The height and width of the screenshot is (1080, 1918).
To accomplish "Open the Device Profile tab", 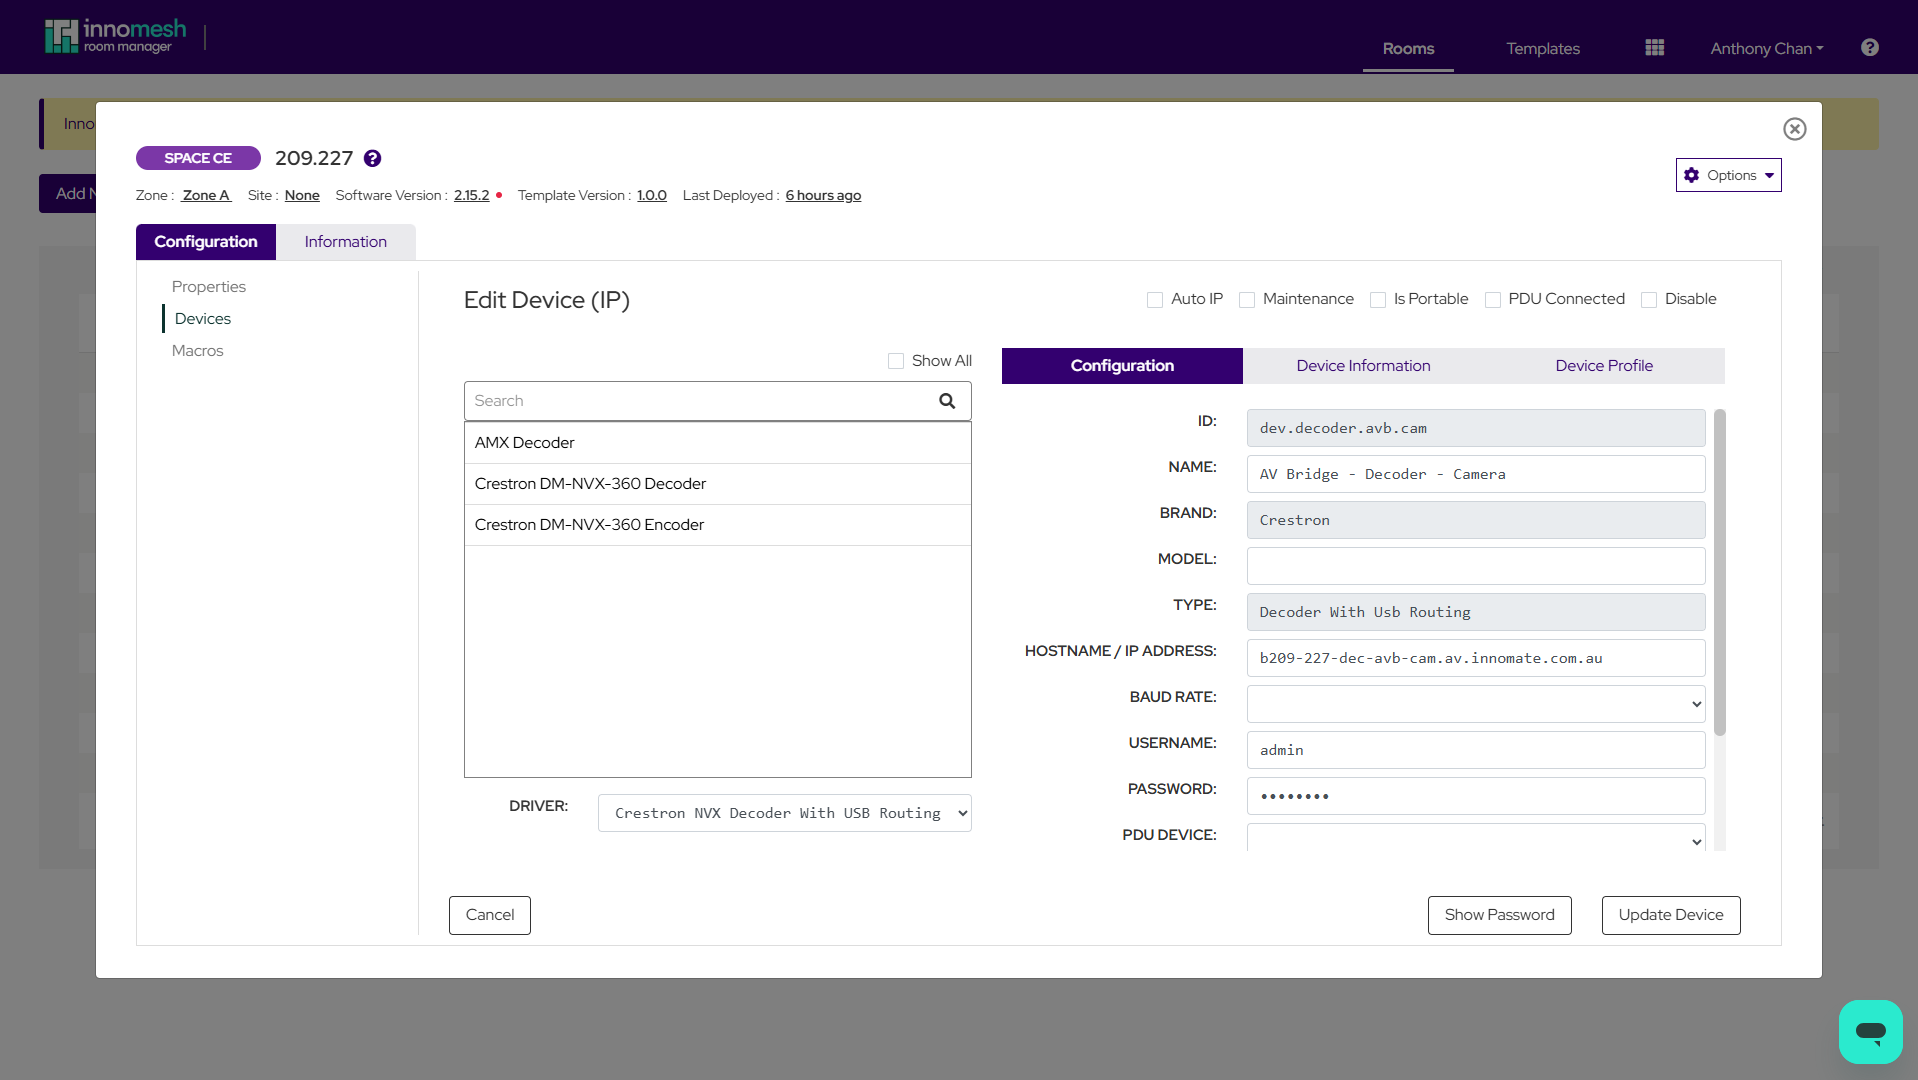I will click(x=1603, y=365).
